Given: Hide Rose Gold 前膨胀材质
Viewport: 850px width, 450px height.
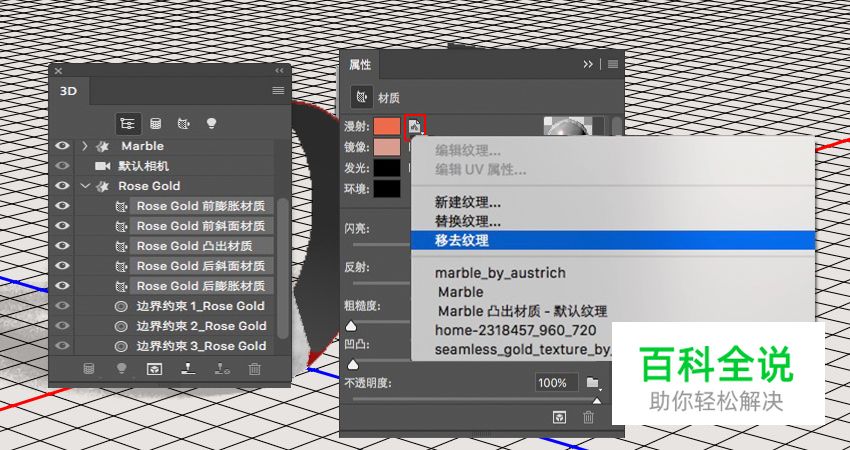Looking at the screenshot, I should pos(63,206).
